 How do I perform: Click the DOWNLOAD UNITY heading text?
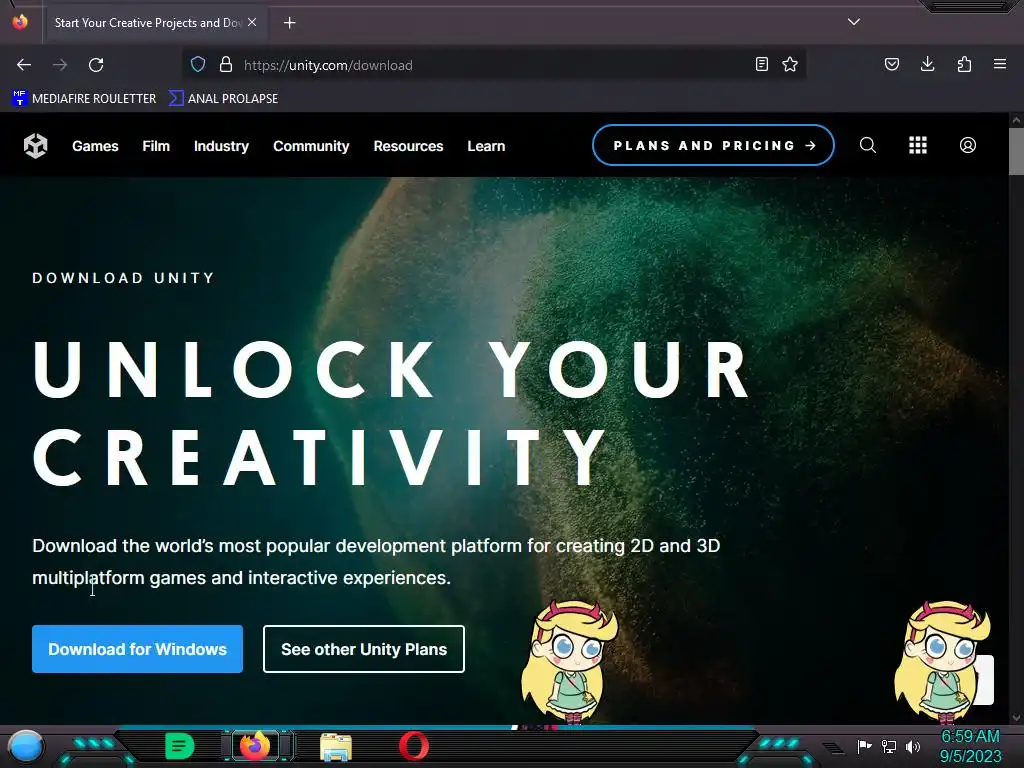click(x=123, y=278)
